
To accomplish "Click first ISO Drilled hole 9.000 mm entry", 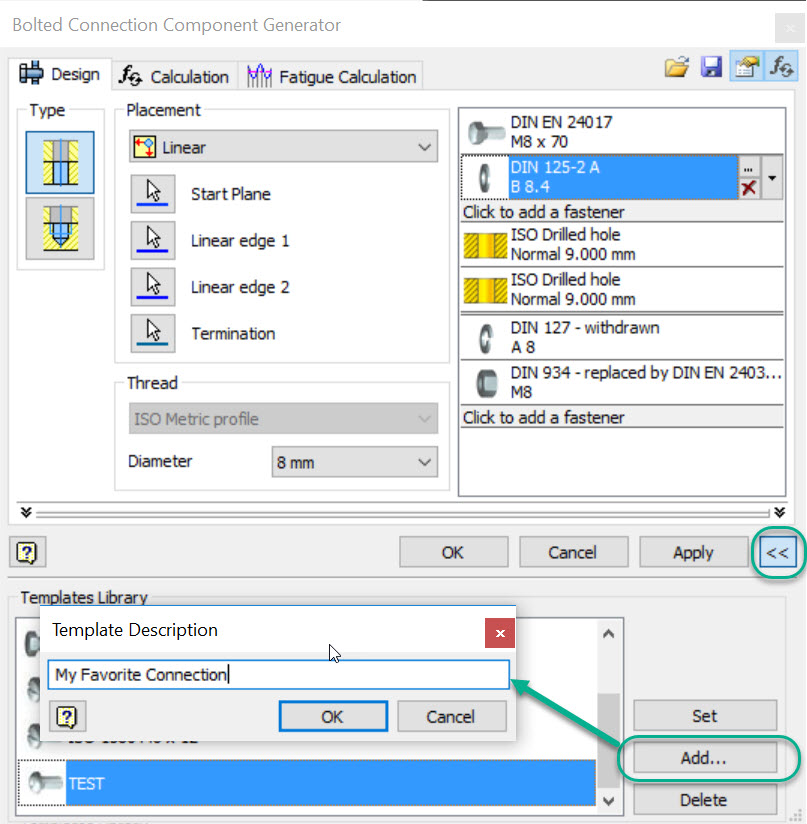I will (x=622, y=244).
